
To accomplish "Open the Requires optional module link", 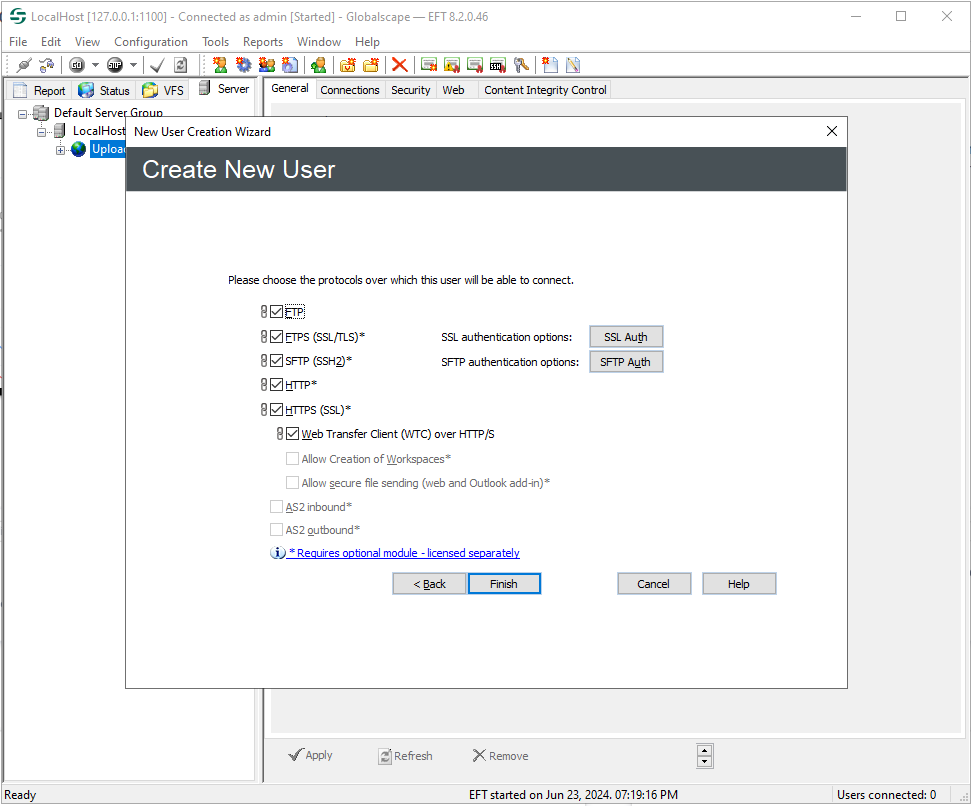I will click(x=404, y=553).
